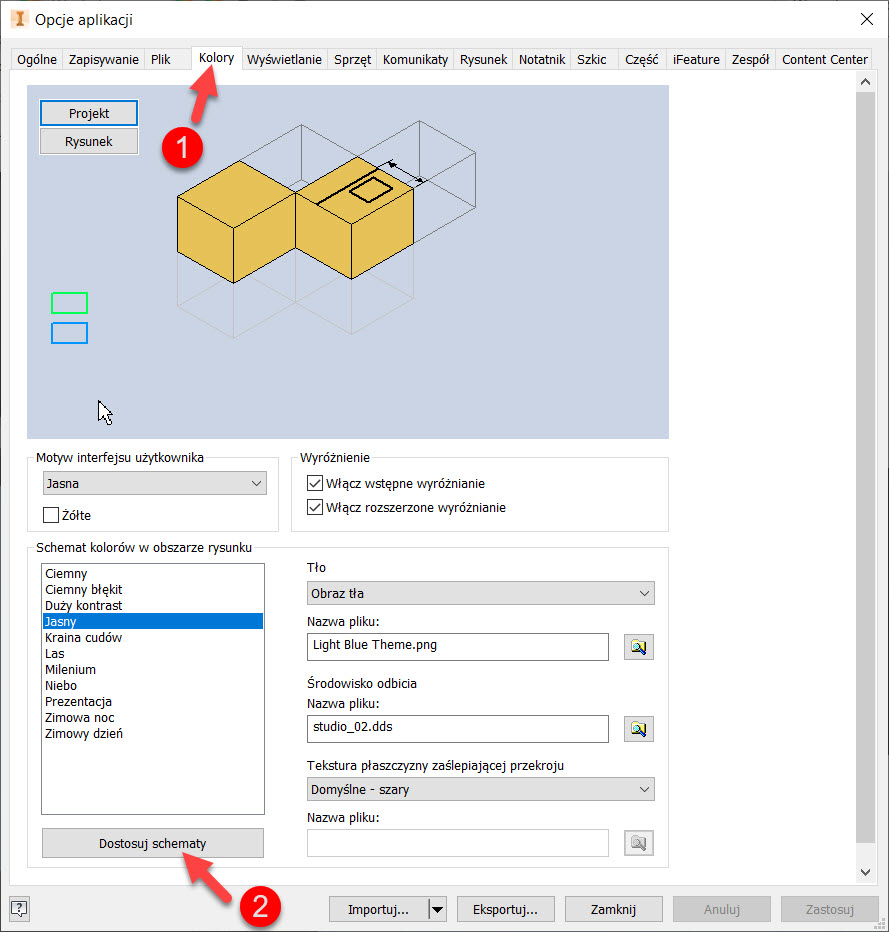
Task: Toggle the Żółte checkbox
Action: pos(51,515)
